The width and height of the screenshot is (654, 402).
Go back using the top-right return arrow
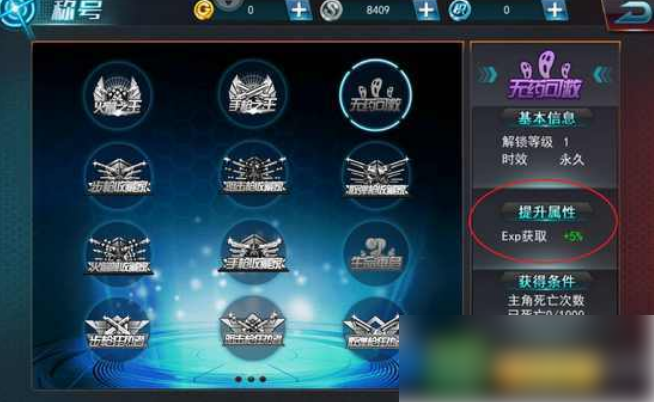[631, 13]
